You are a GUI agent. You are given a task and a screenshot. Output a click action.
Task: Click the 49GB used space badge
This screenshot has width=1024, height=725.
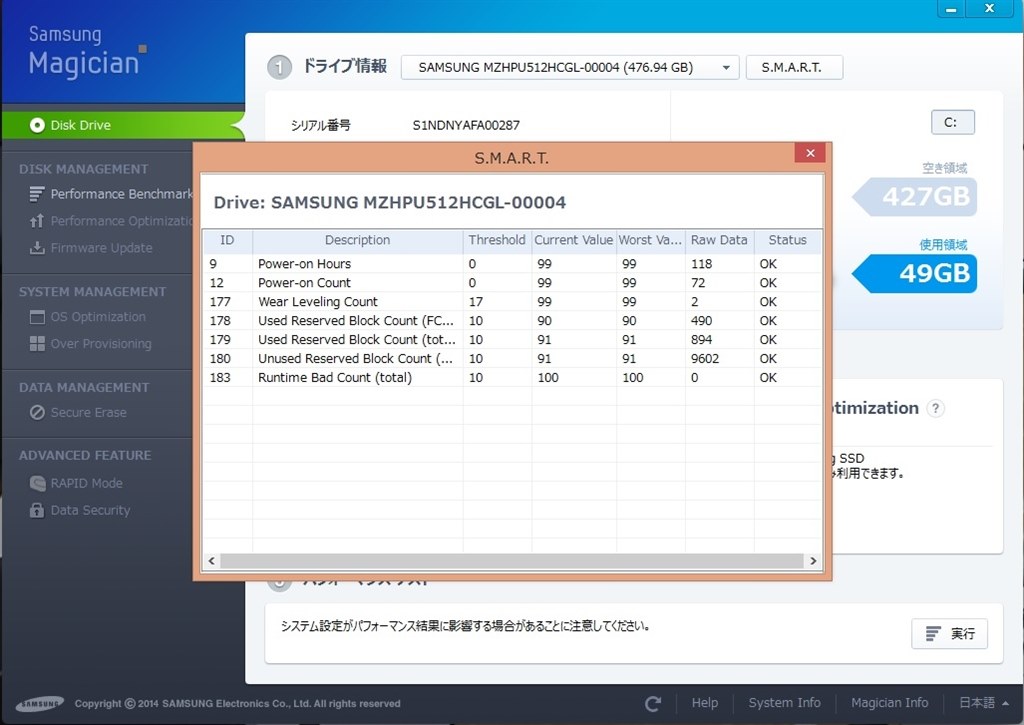point(916,273)
